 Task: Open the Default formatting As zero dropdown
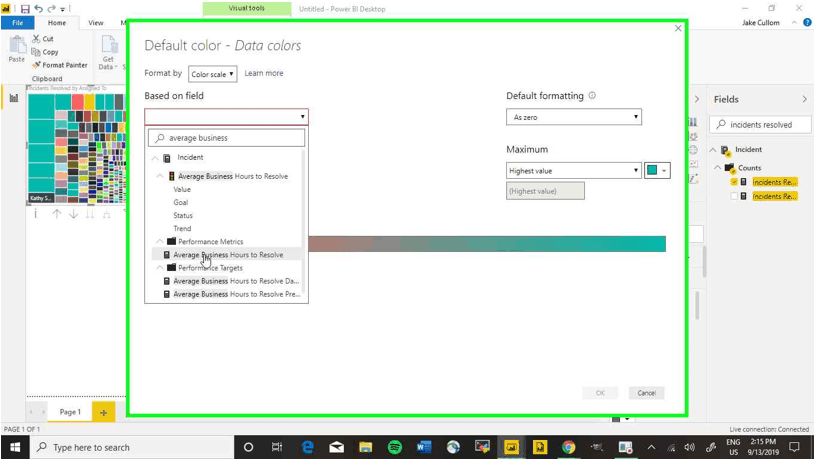pos(573,117)
